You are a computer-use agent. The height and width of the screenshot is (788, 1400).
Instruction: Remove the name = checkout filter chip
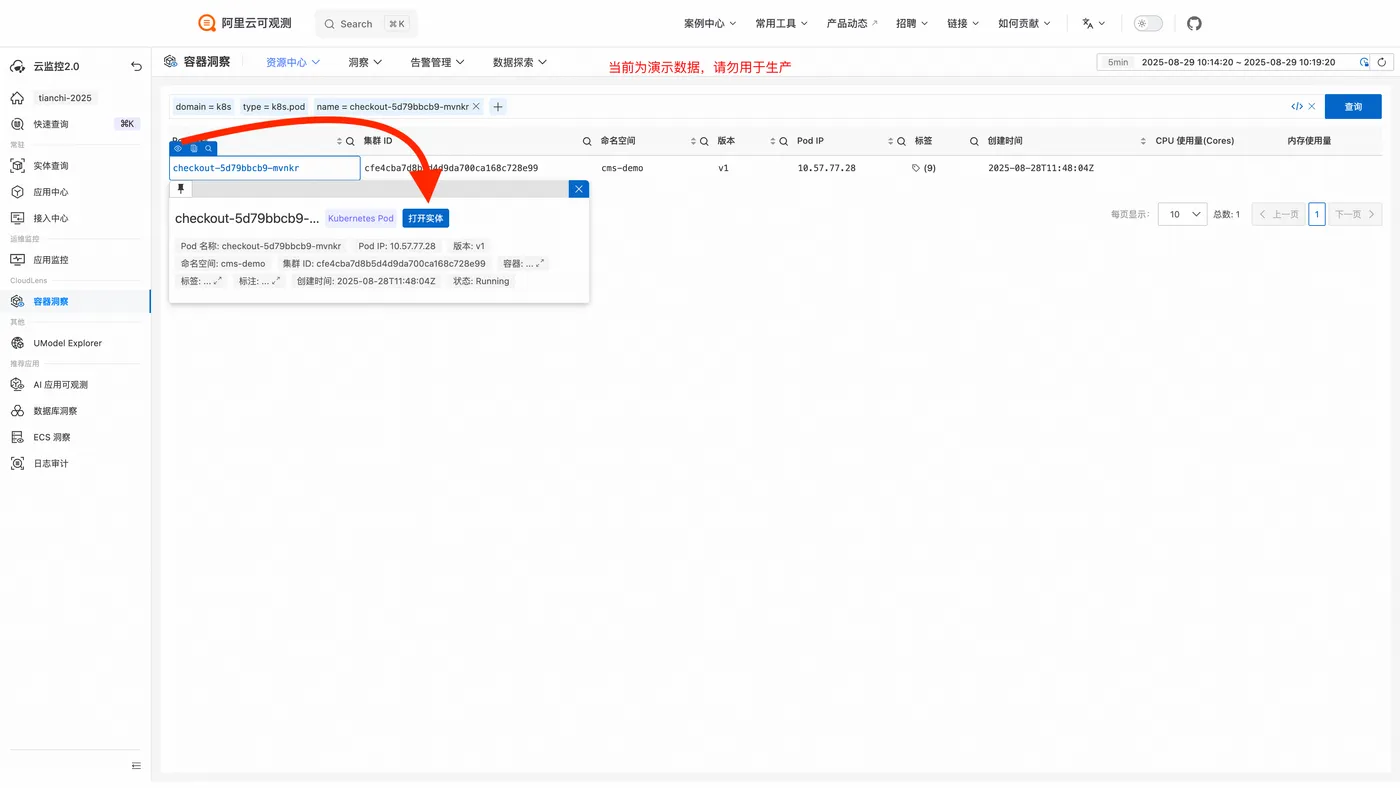(476, 107)
